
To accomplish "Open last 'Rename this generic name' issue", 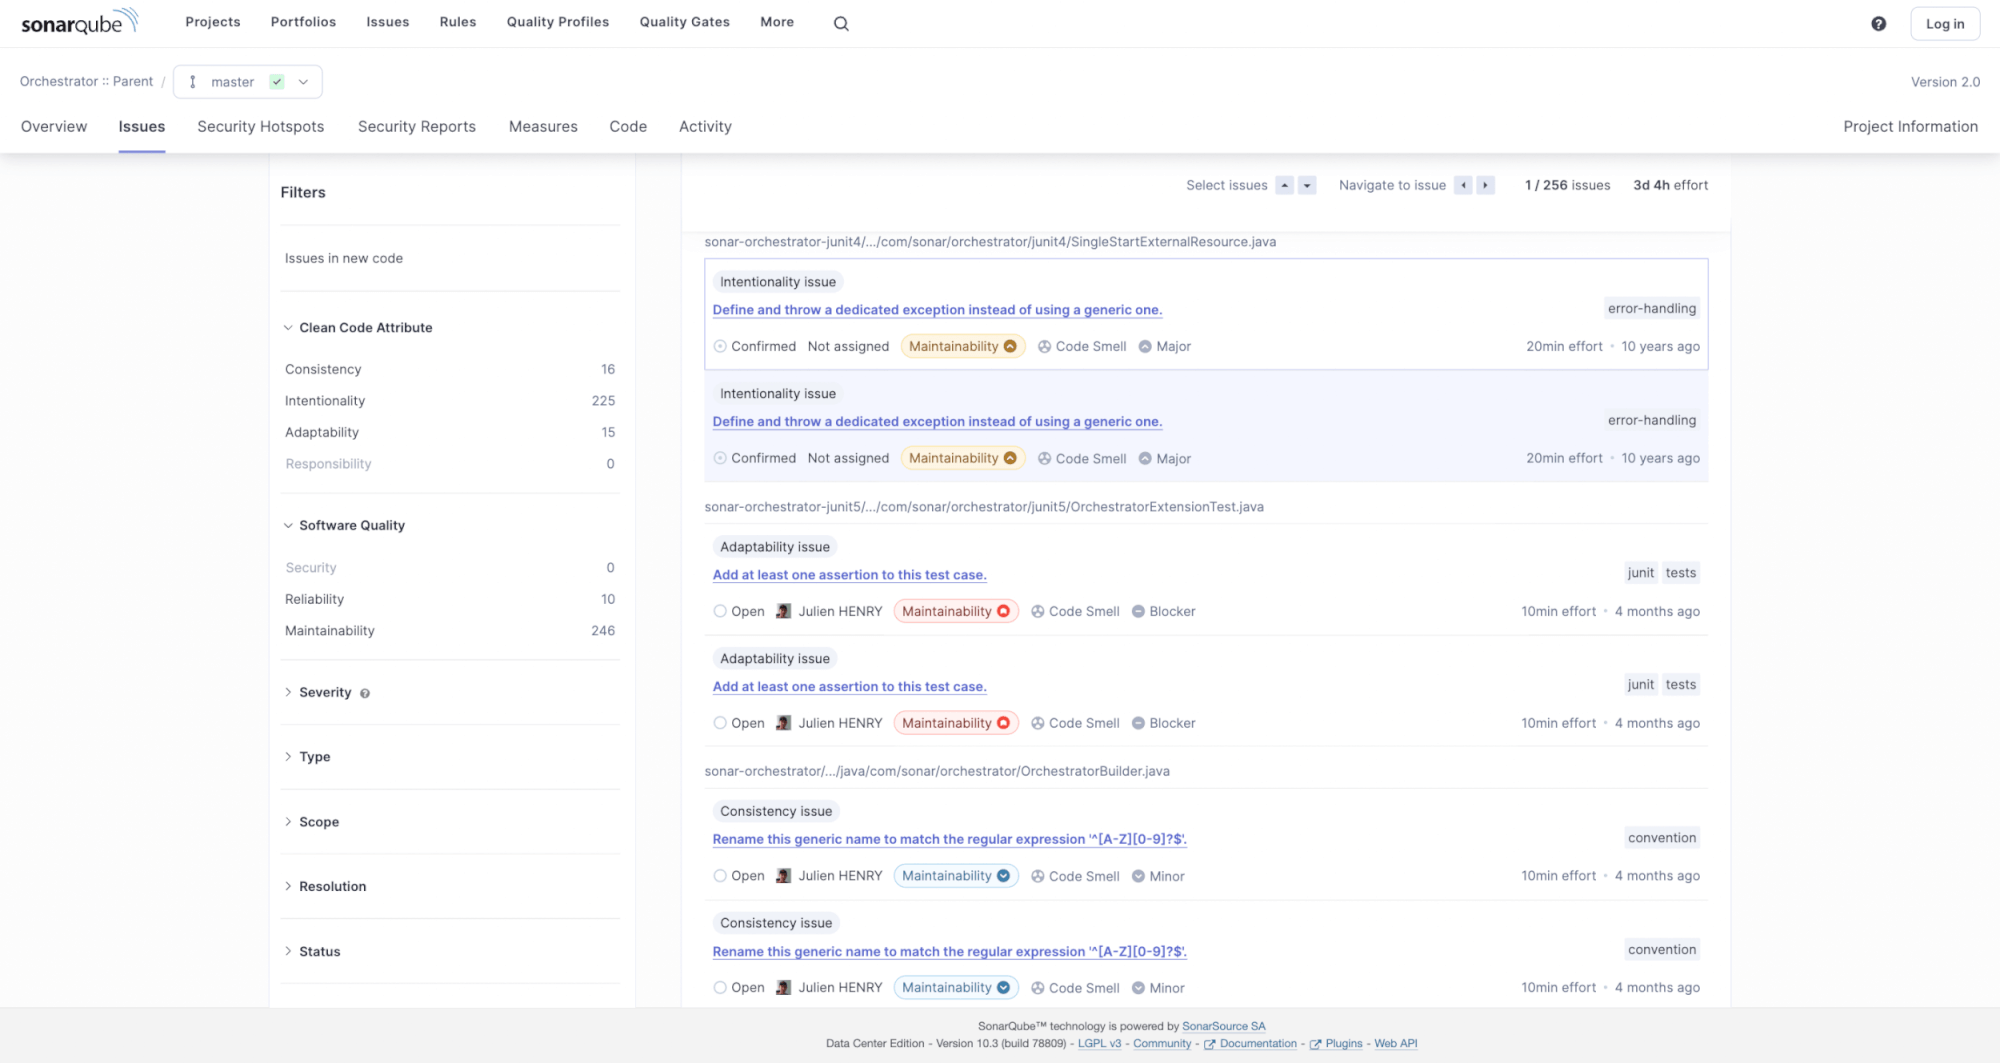I will click(x=949, y=952).
